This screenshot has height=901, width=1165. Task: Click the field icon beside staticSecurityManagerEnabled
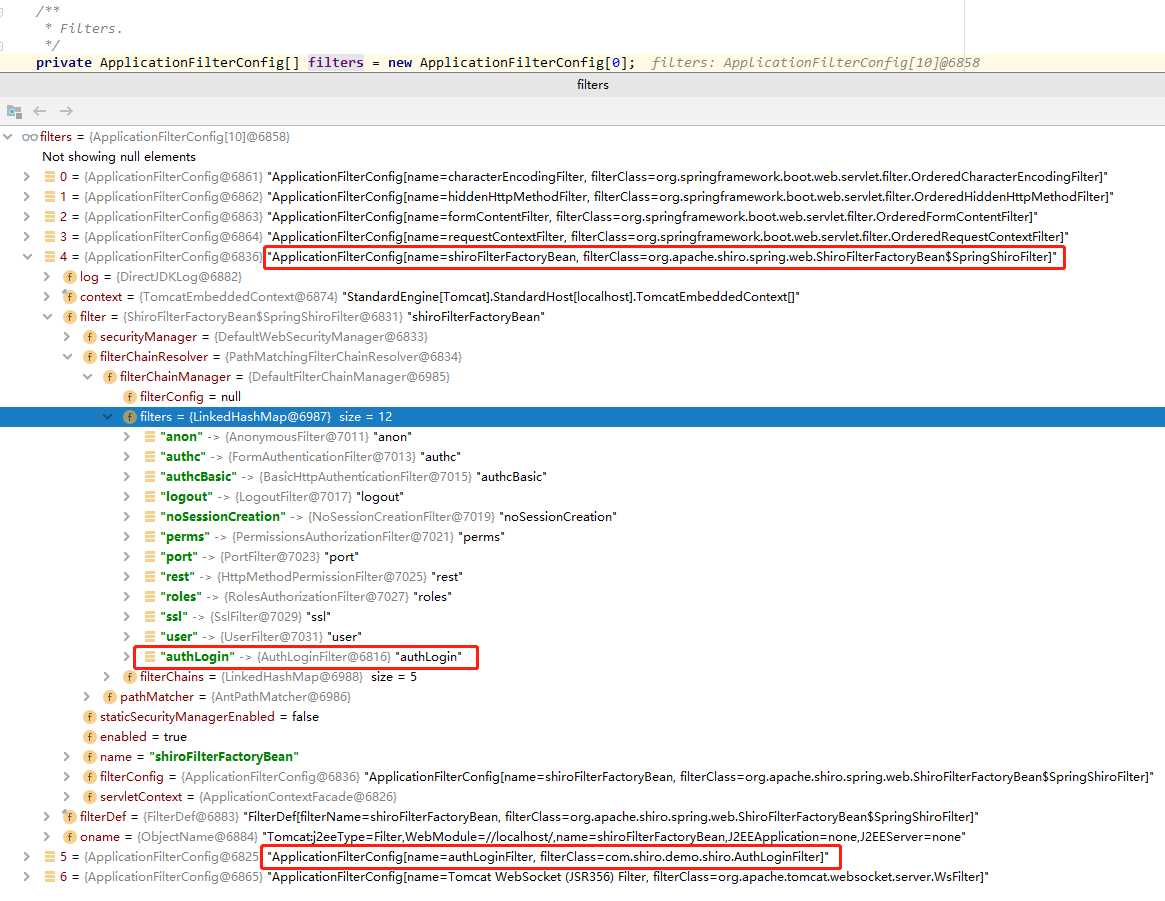point(89,717)
